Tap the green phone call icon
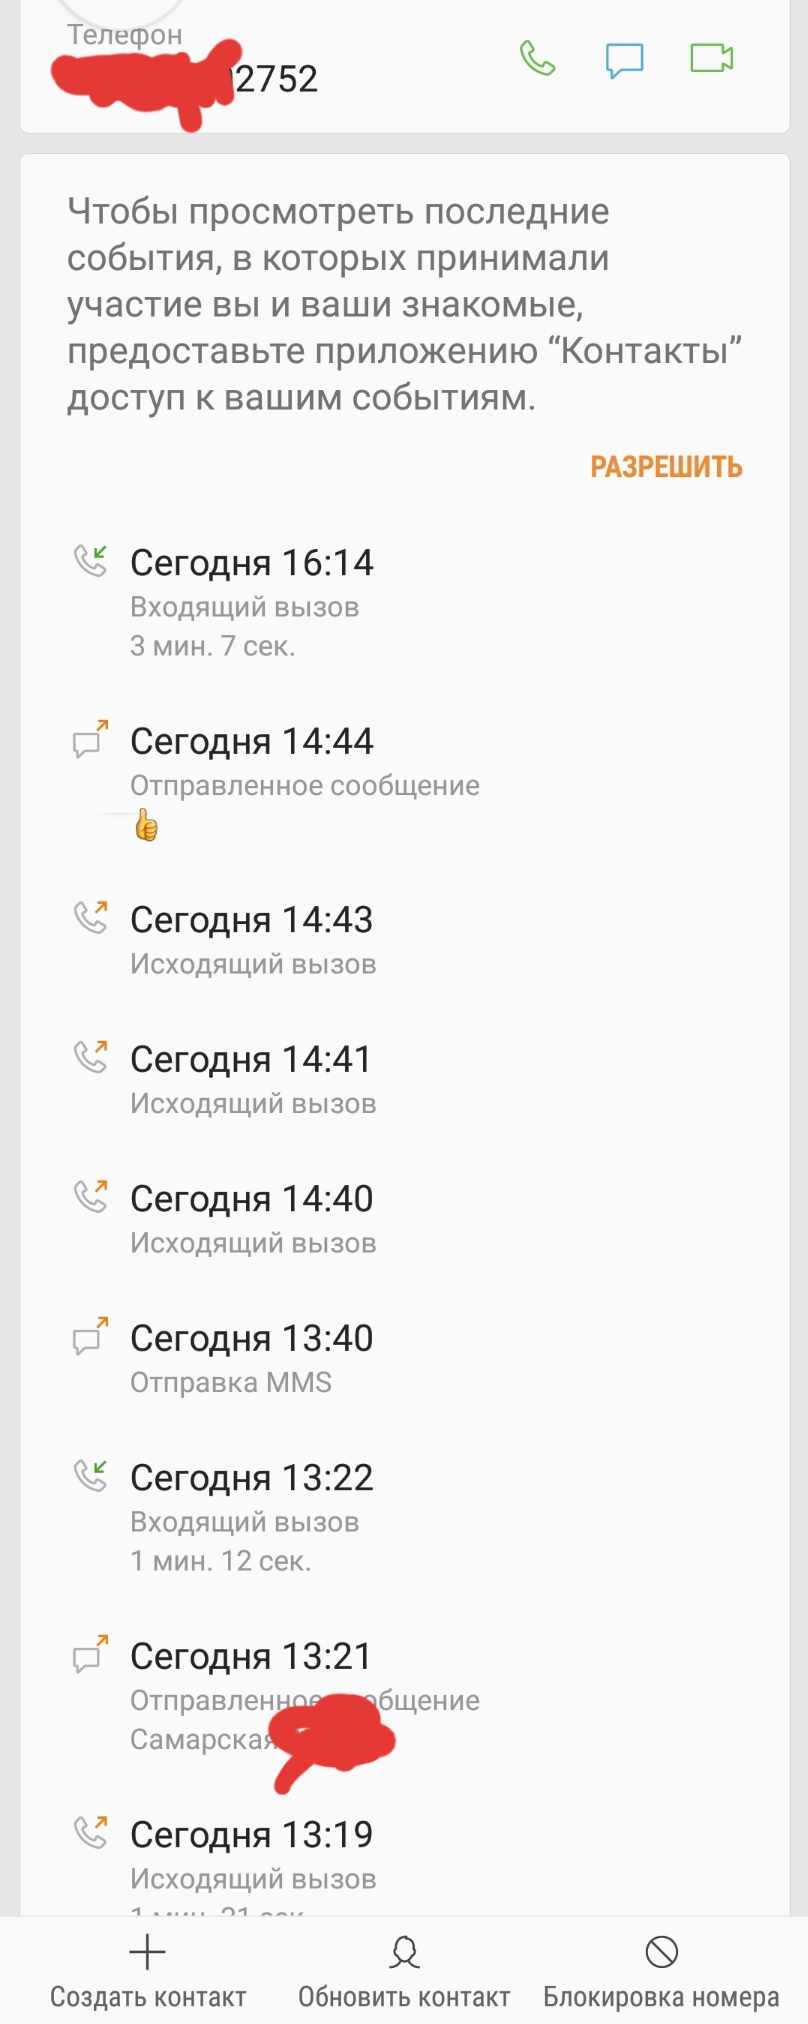808x2024 pixels. click(x=537, y=58)
